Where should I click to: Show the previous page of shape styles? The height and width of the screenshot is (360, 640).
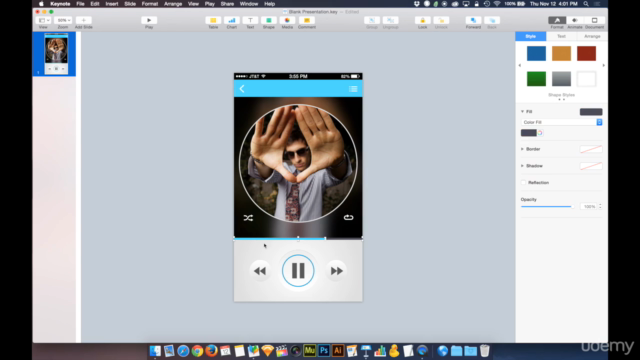pyautogui.click(x=520, y=65)
